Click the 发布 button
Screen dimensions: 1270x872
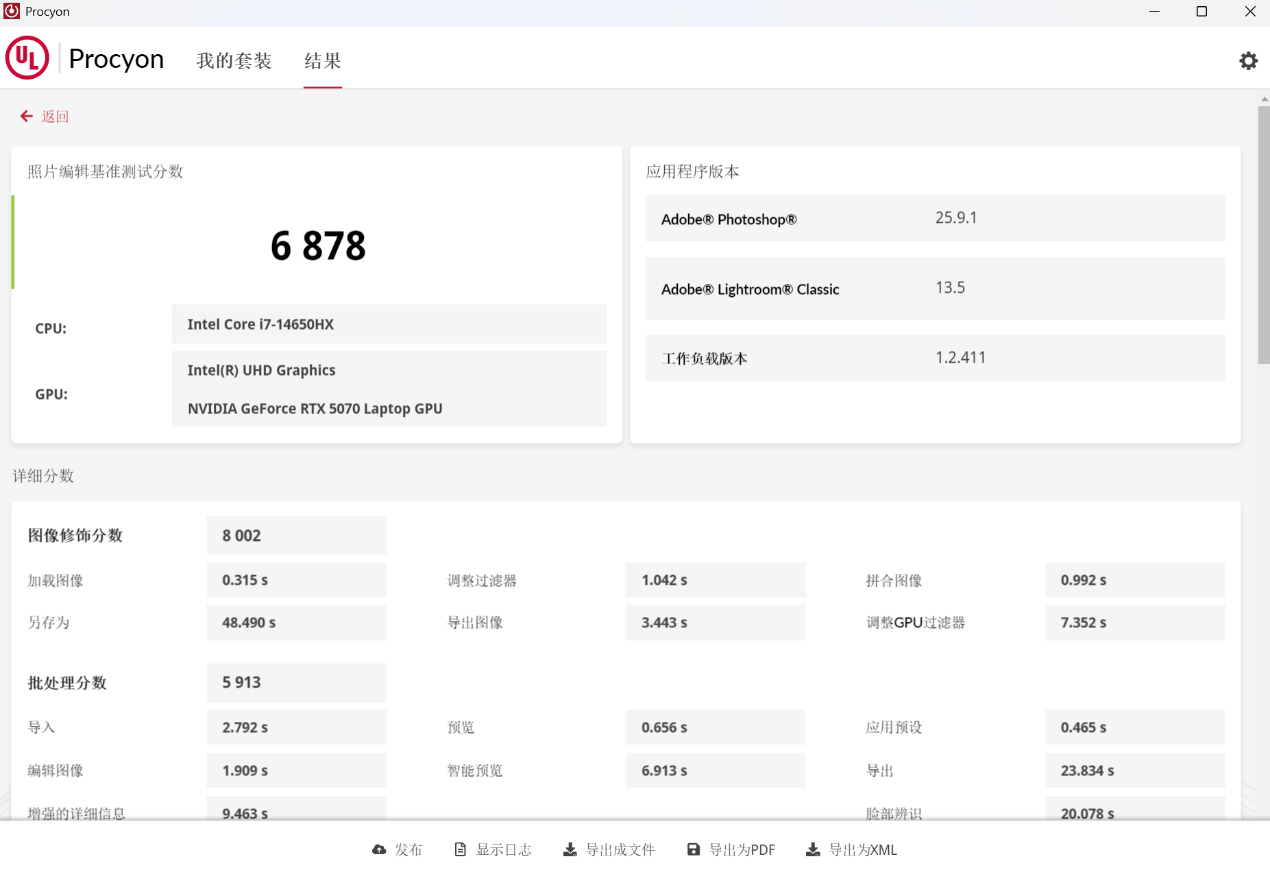tap(397, 850)
